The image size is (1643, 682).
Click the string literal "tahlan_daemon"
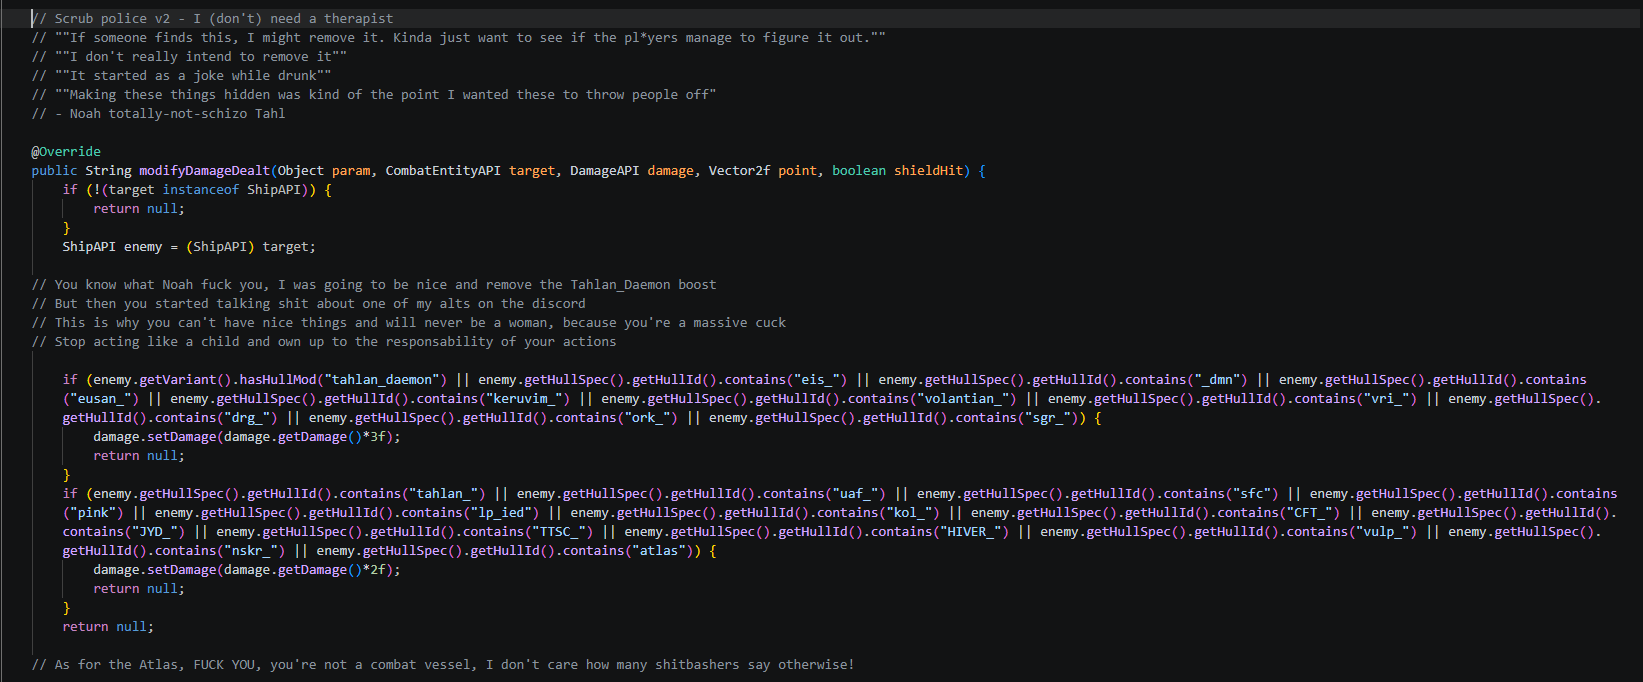click(382, 379)
